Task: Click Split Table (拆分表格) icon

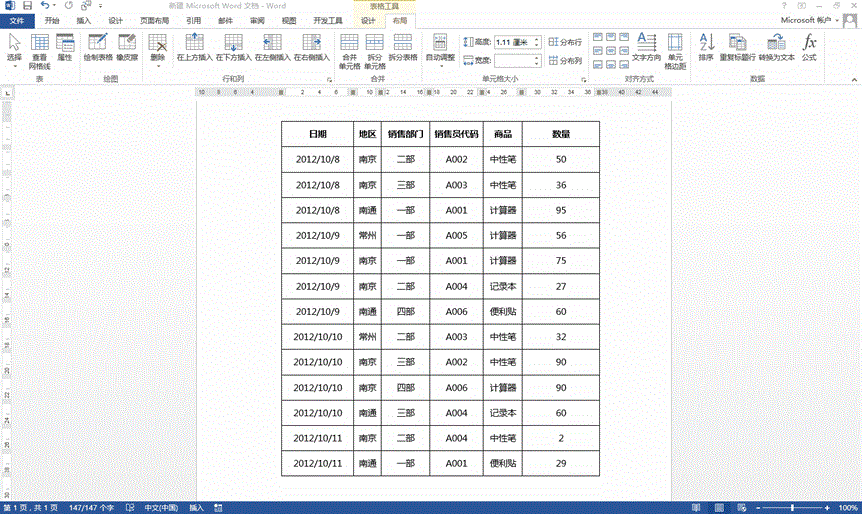Action: click(402, 46)
